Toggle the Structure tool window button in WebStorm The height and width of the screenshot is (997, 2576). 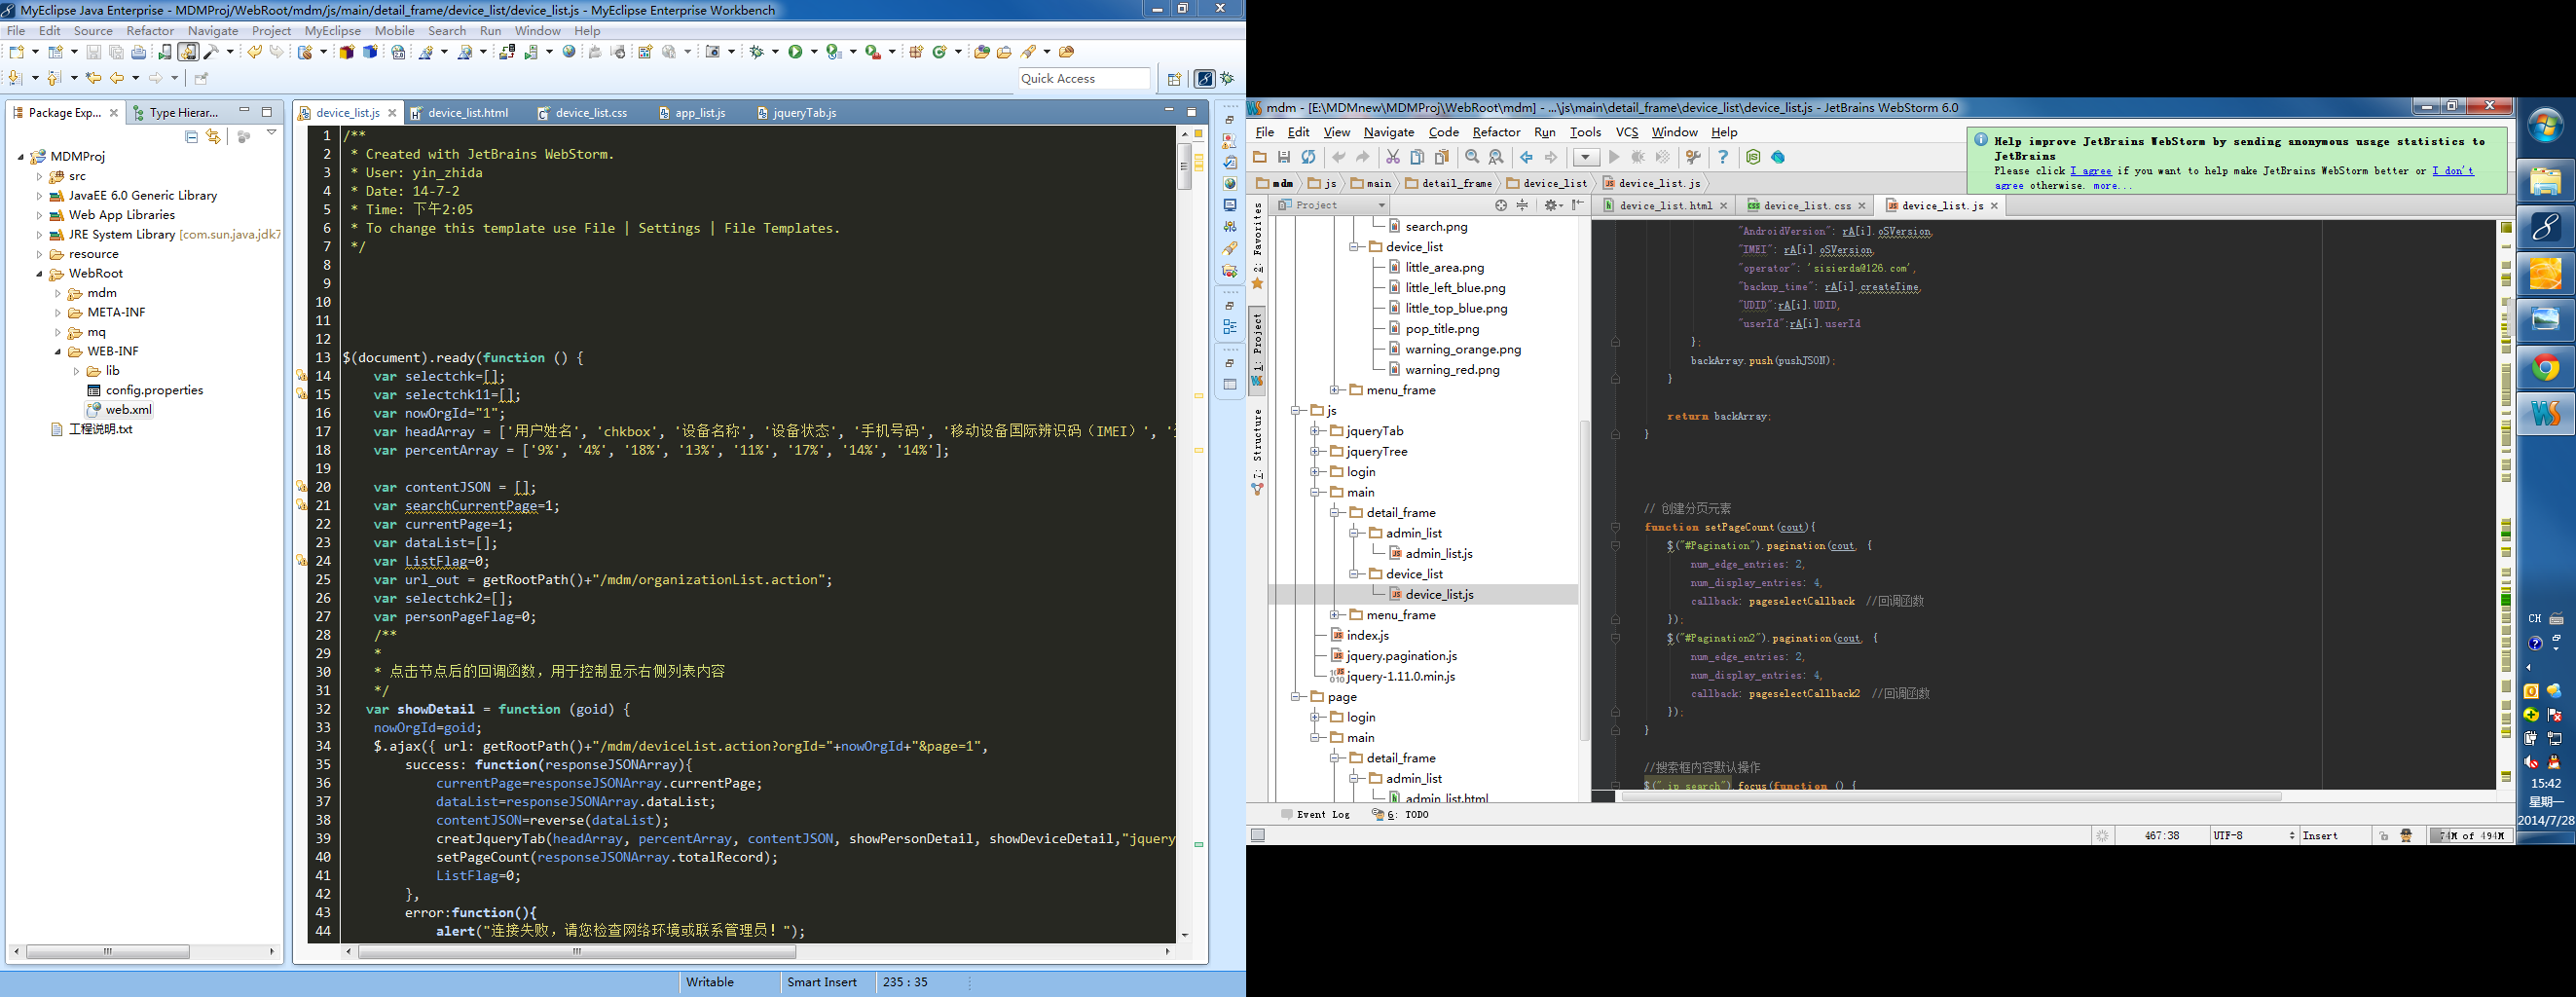1258,450
